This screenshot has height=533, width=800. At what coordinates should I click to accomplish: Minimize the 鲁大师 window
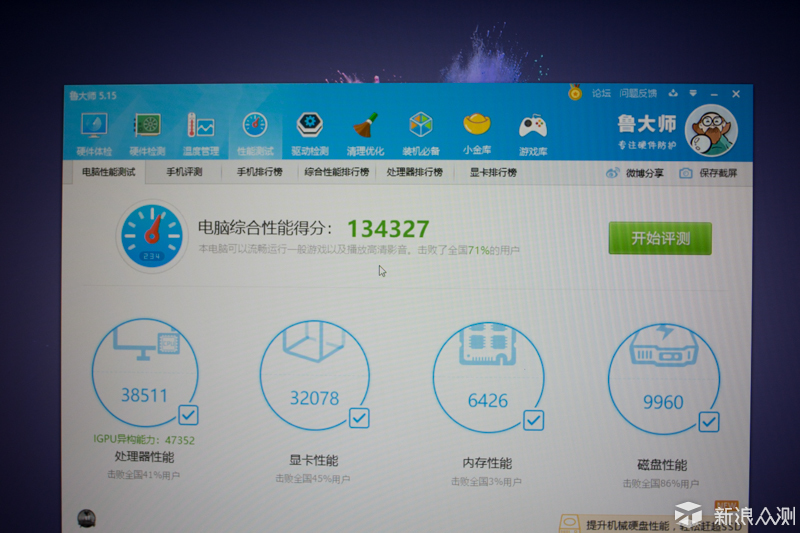[x=714, y=94]
